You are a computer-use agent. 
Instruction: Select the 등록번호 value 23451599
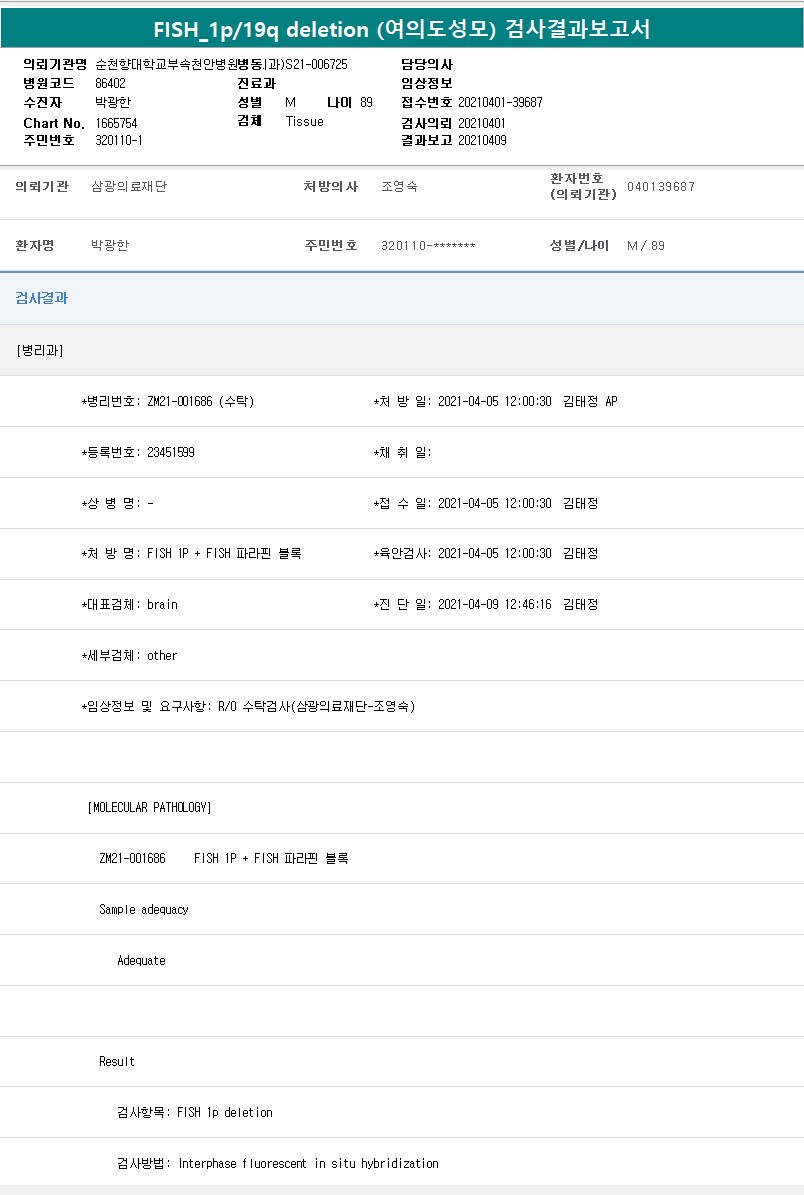pos(170,453)
